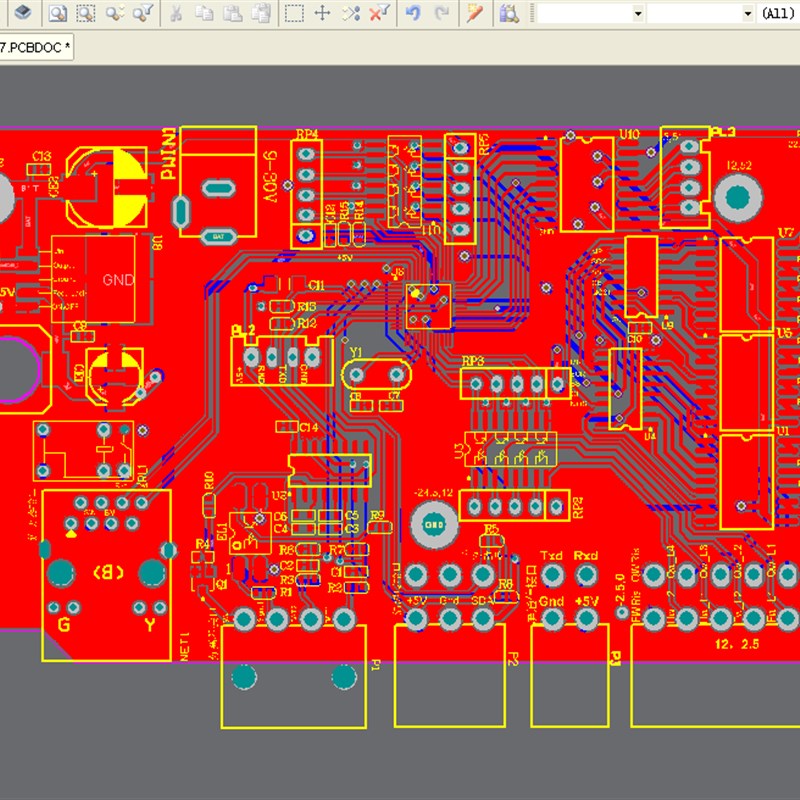Click the Deselect All icon
Screen dimensions: 800x800
click(351, 13)
